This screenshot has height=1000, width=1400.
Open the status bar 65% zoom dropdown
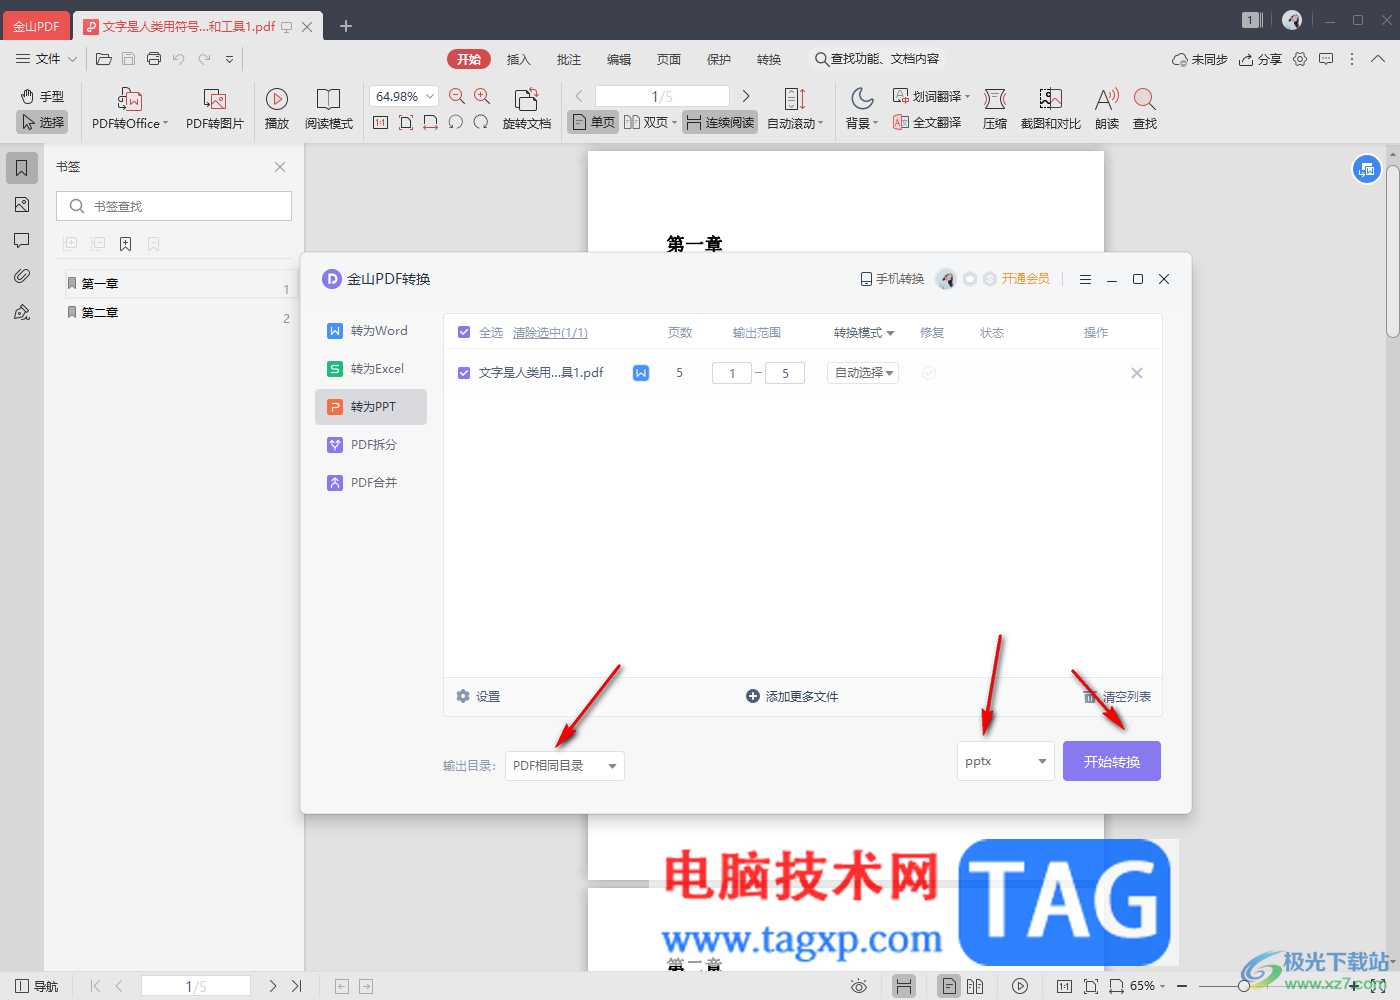point(1148,986)
